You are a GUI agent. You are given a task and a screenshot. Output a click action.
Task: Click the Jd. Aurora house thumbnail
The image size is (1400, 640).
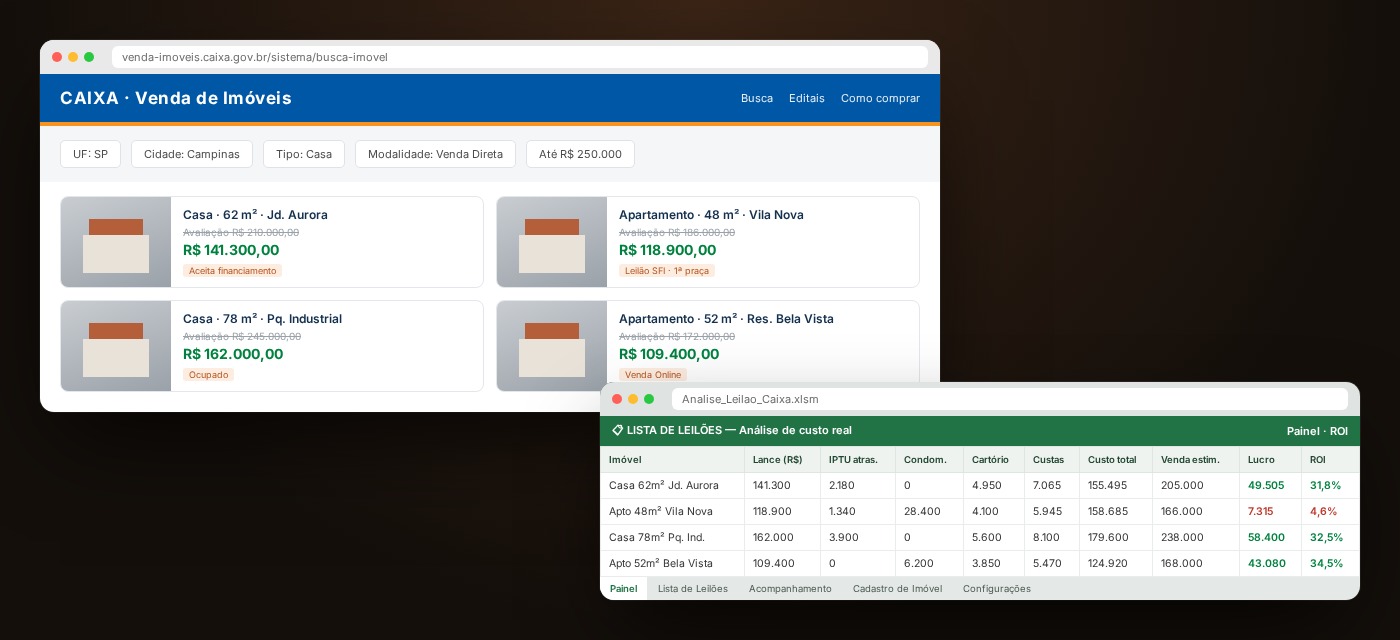[116, 242]
